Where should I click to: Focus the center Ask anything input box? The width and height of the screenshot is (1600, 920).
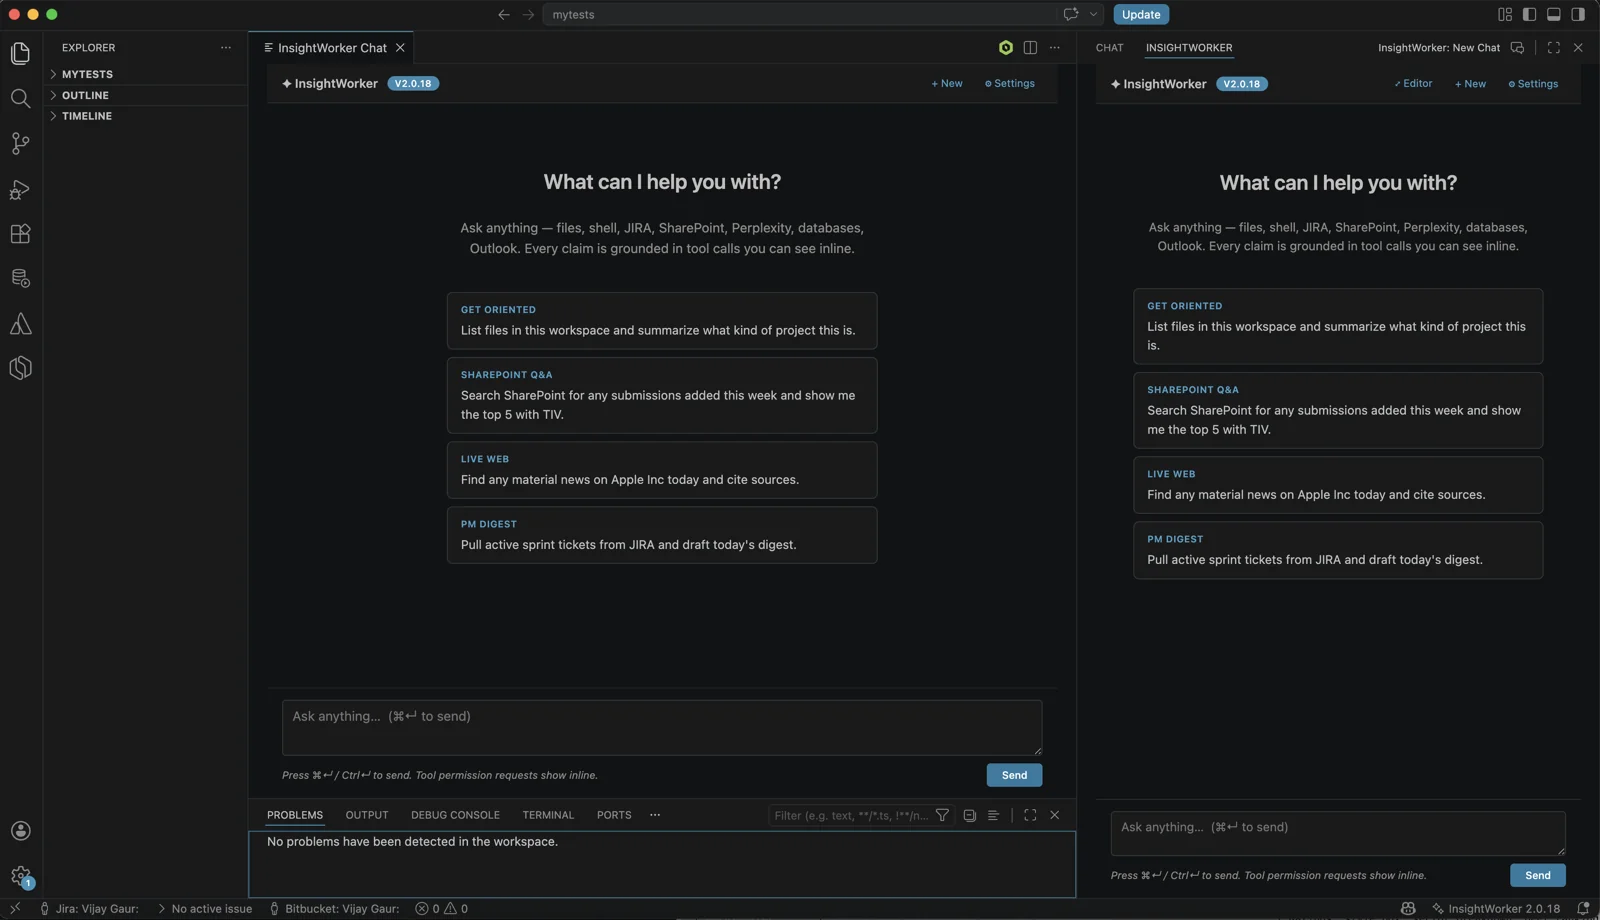(x=662, y=727)
